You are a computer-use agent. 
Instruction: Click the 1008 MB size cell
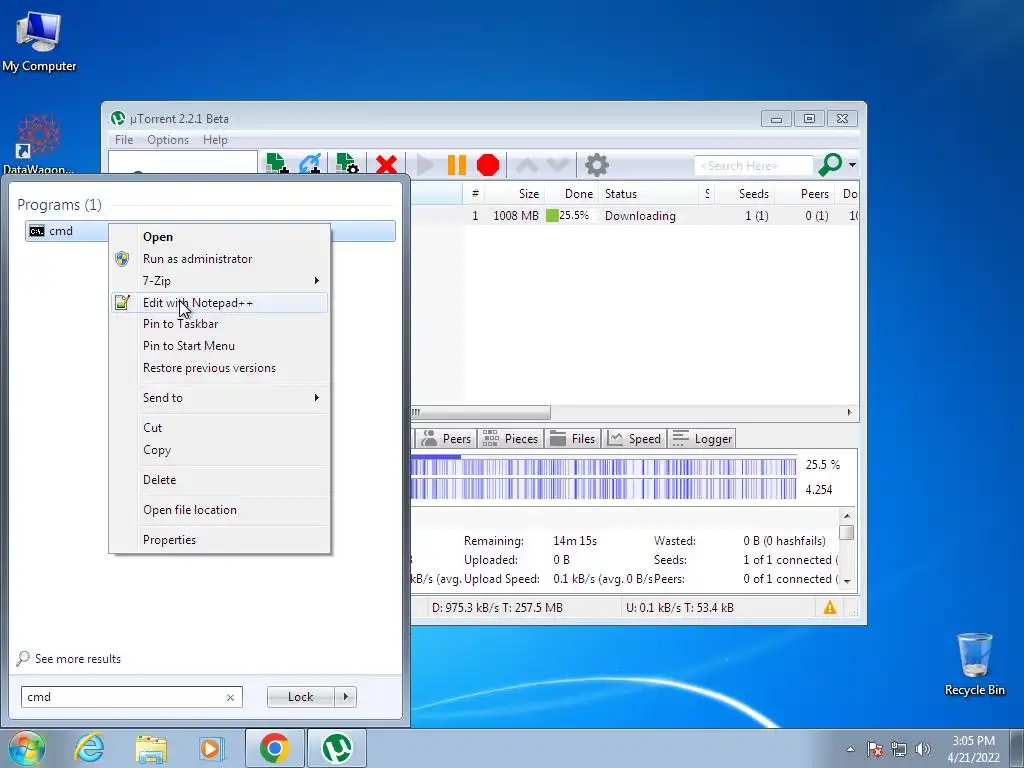pos(515,216)
